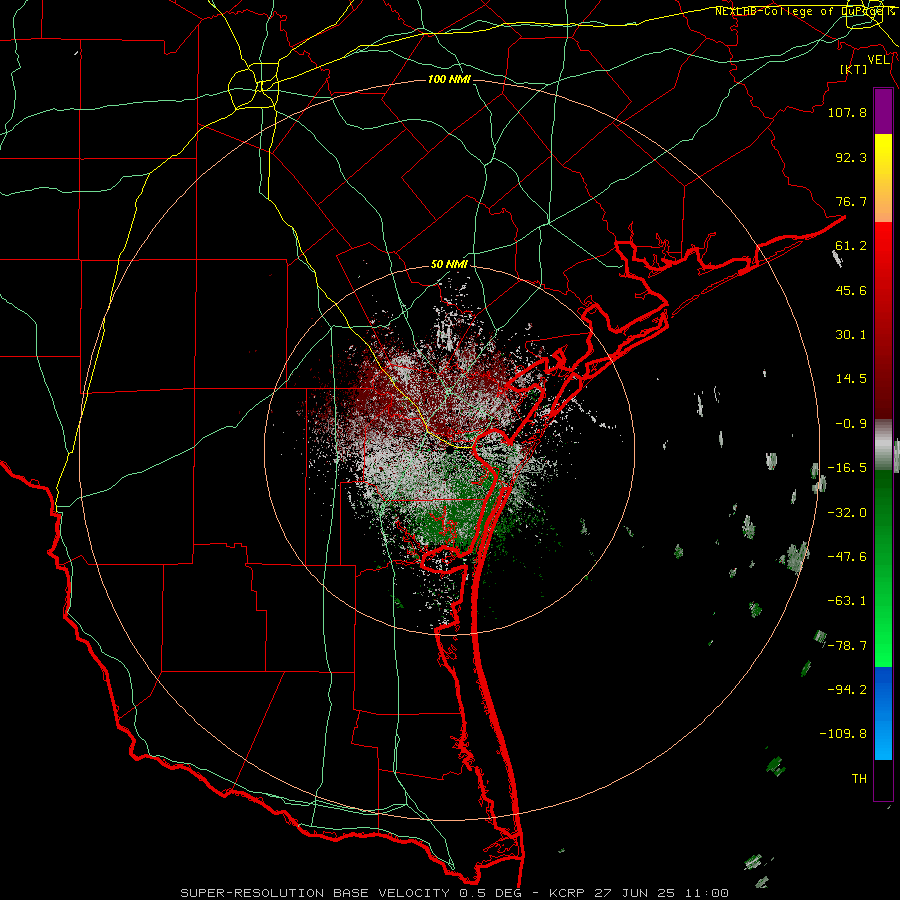Pick the gray near-zero segment of the color bar
The width and height of the screenshot is (900, 900).
coord(883,445)
